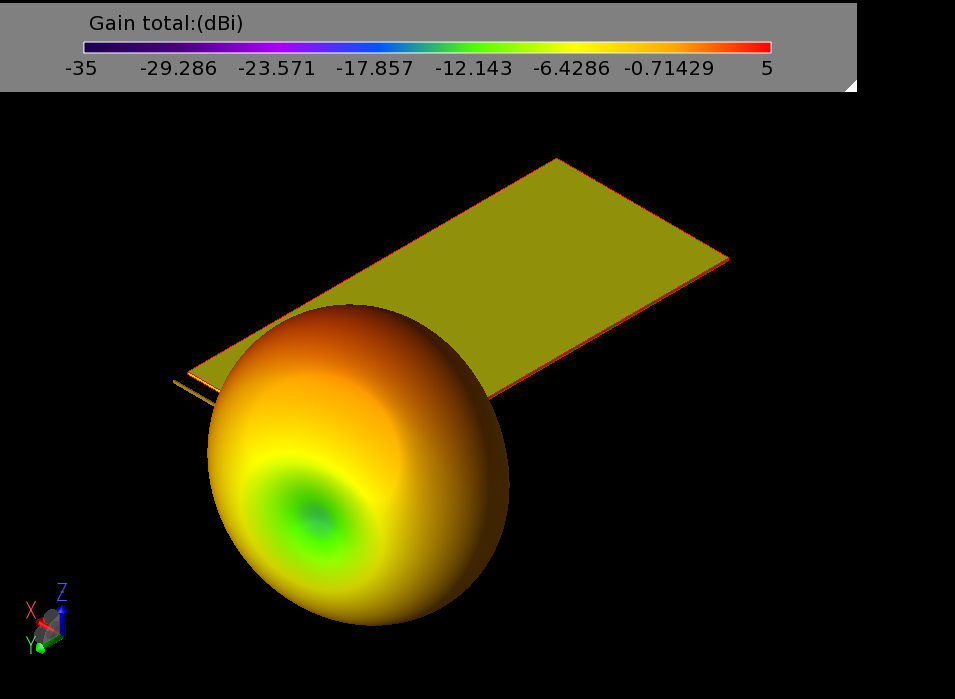Screen dimensions: 955x699
Task: Click the green null on radiation pattern
Action: tap(316, 517)
